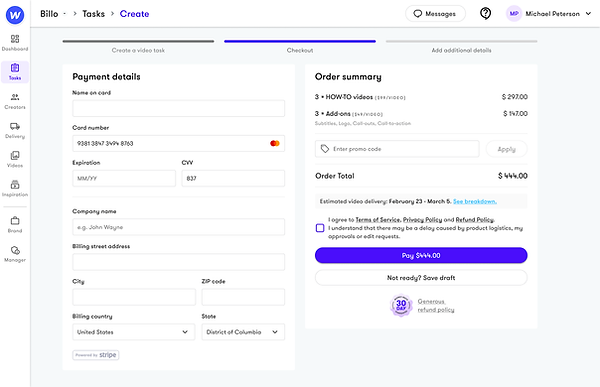Focus the Name on card field

[x=178, y=108]
